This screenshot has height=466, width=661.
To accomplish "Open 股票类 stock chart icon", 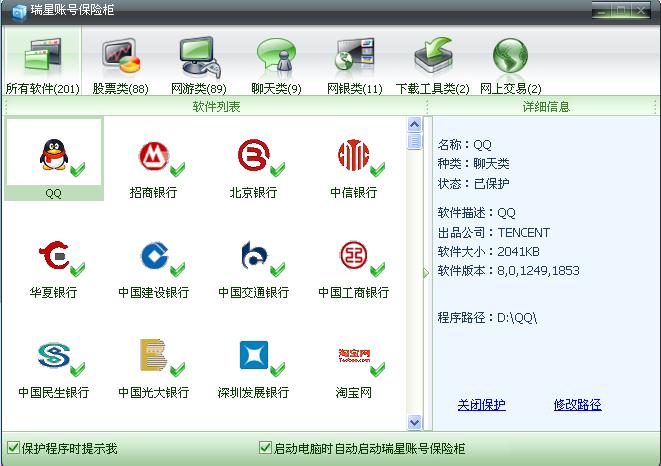I will tap(121, 55).
